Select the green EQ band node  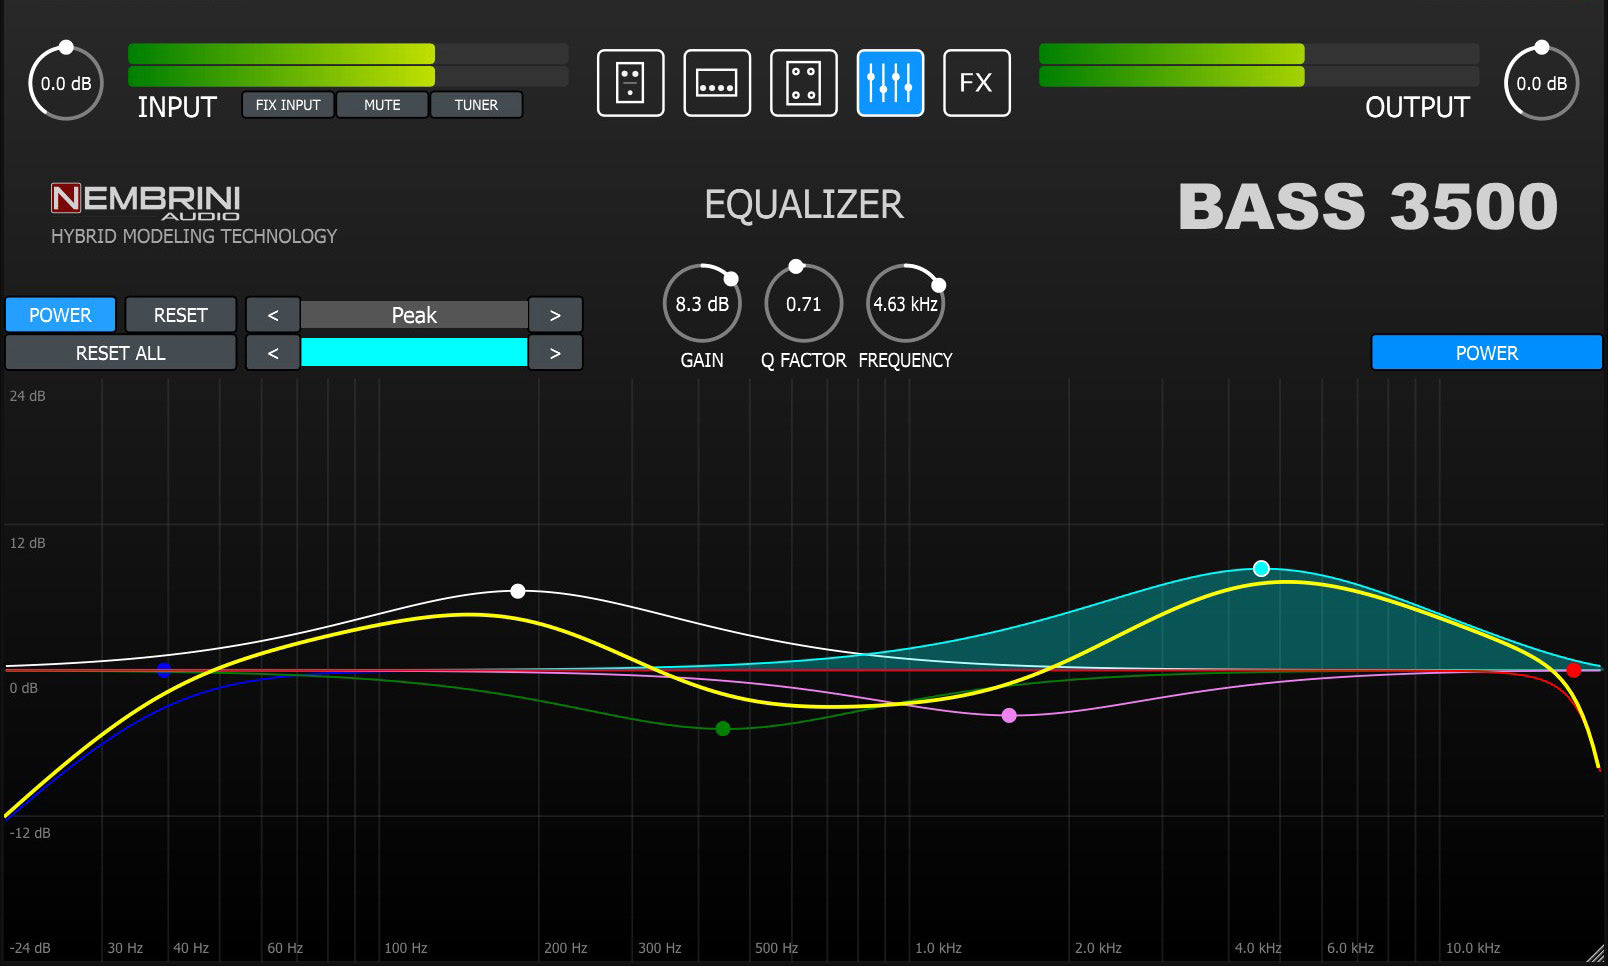coord(723,728)
